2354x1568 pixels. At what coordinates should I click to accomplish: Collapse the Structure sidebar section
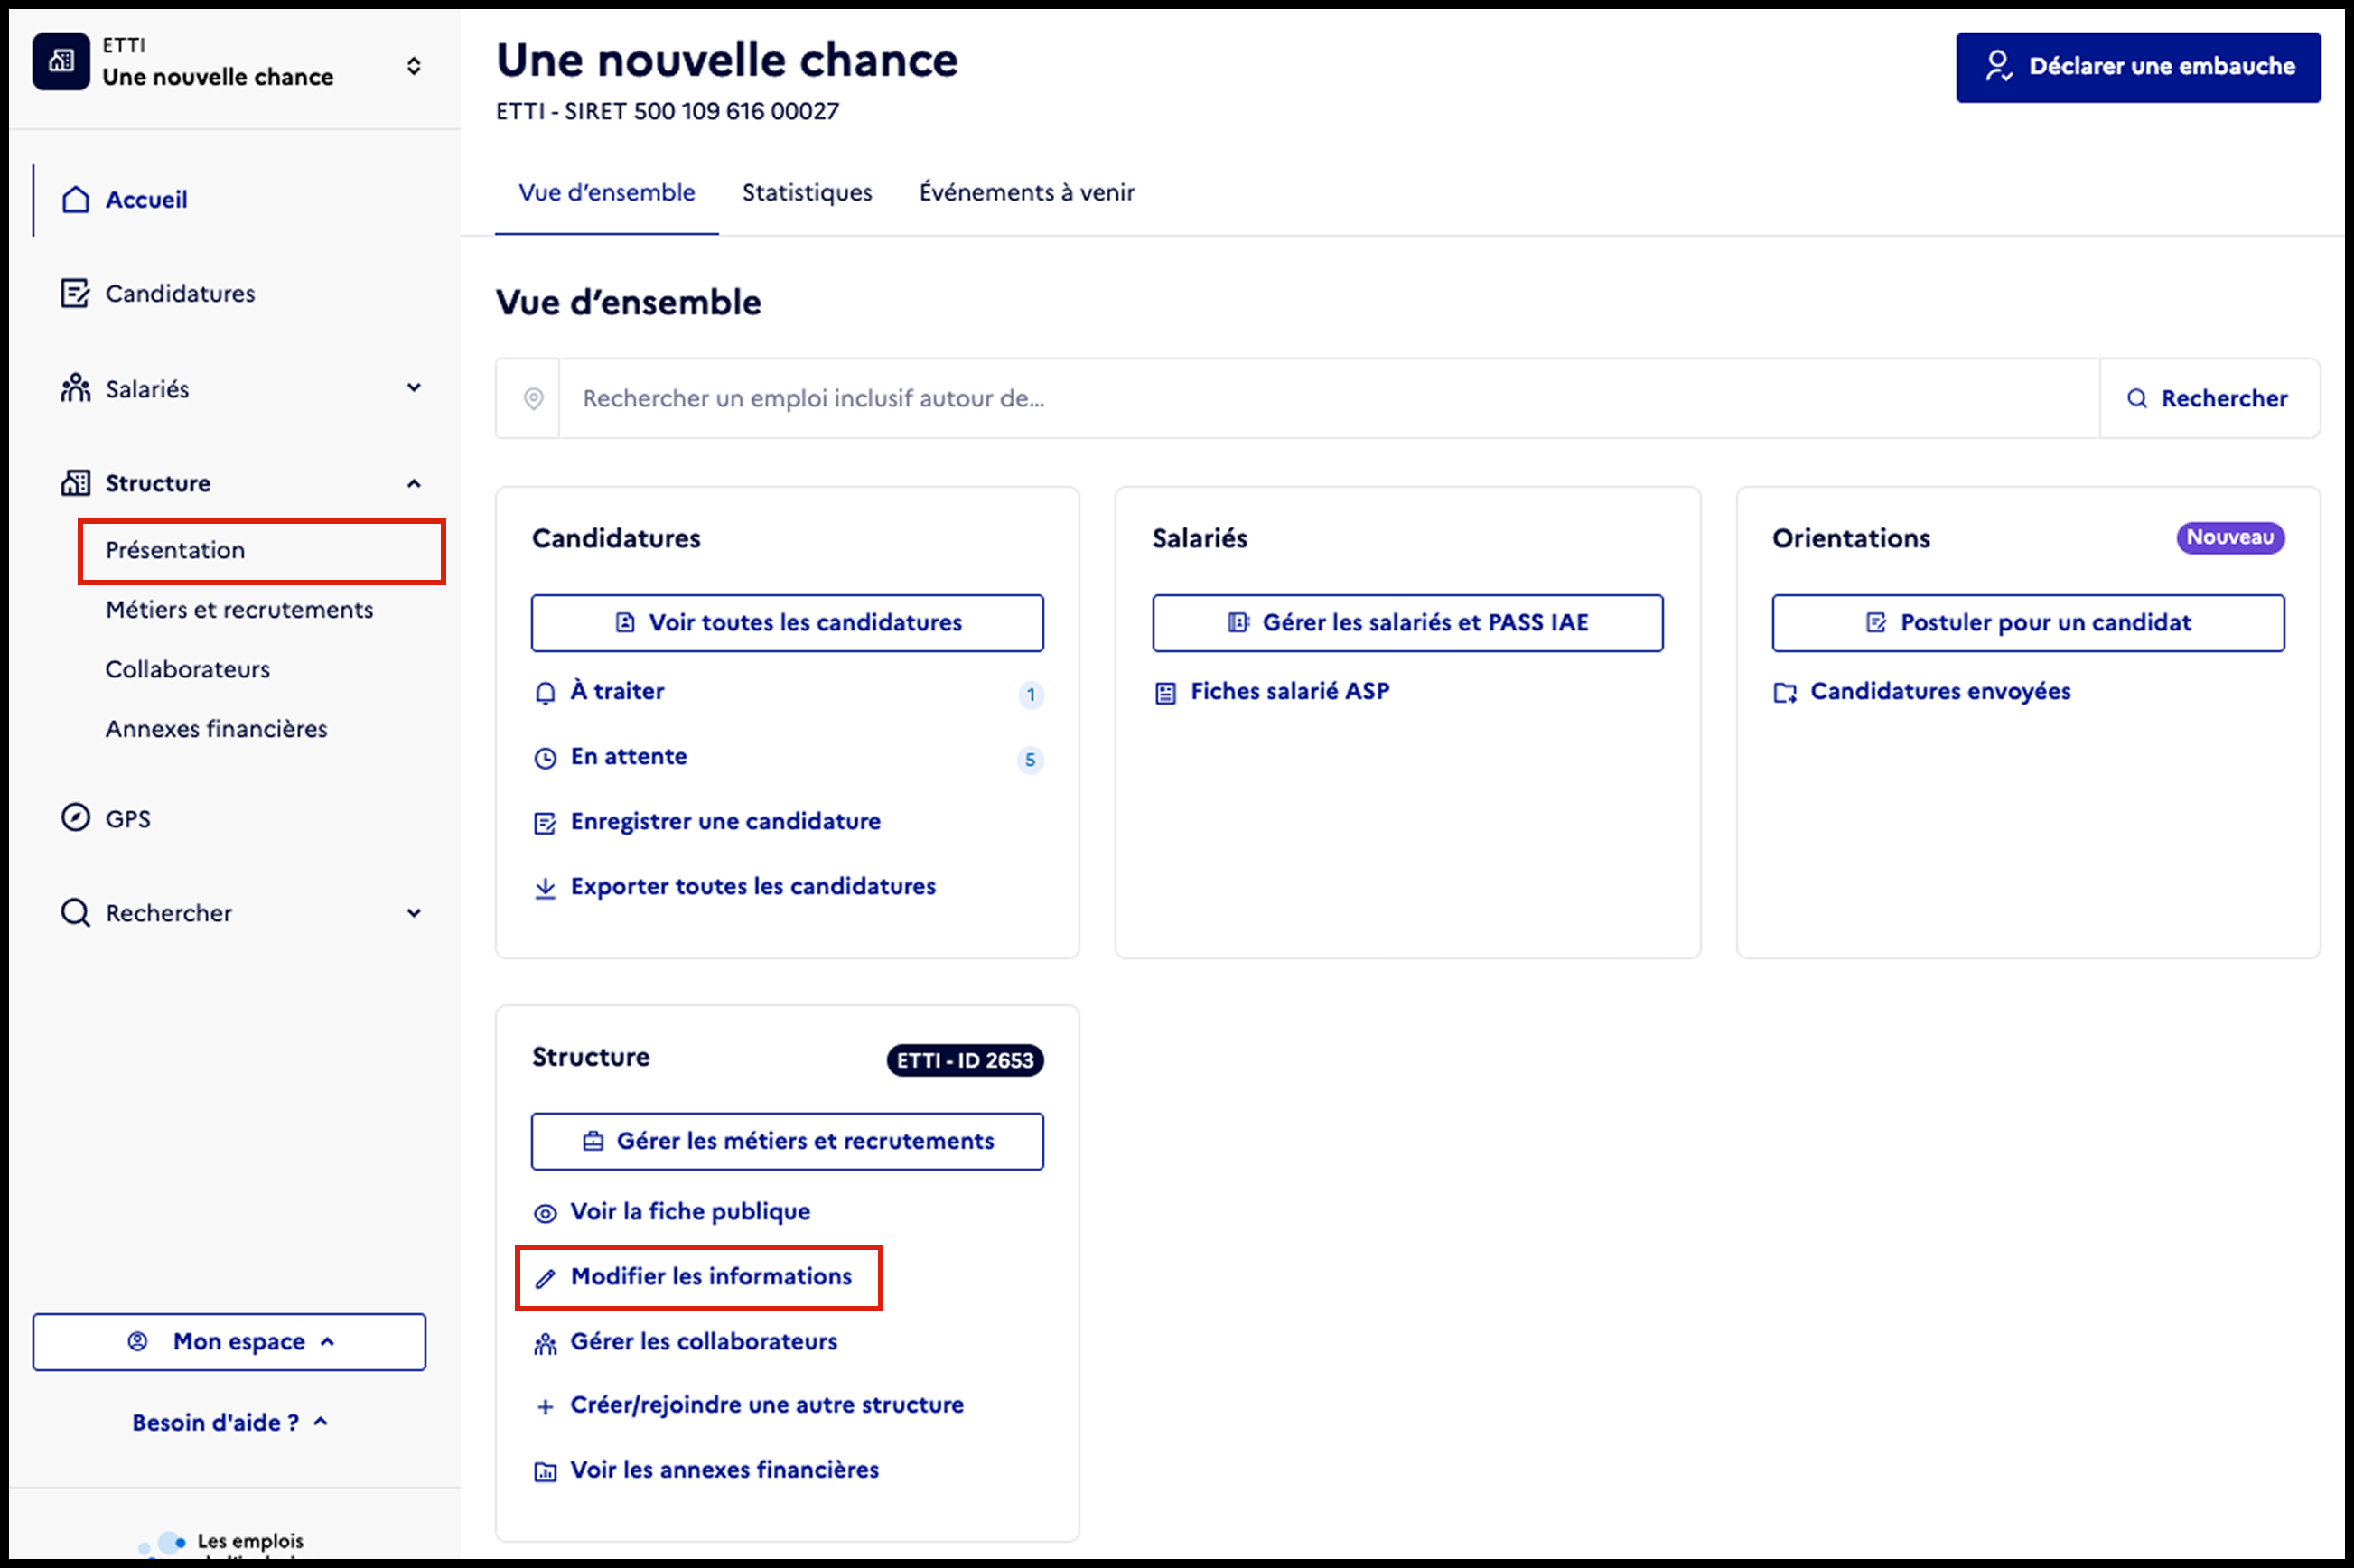(414, 483)
